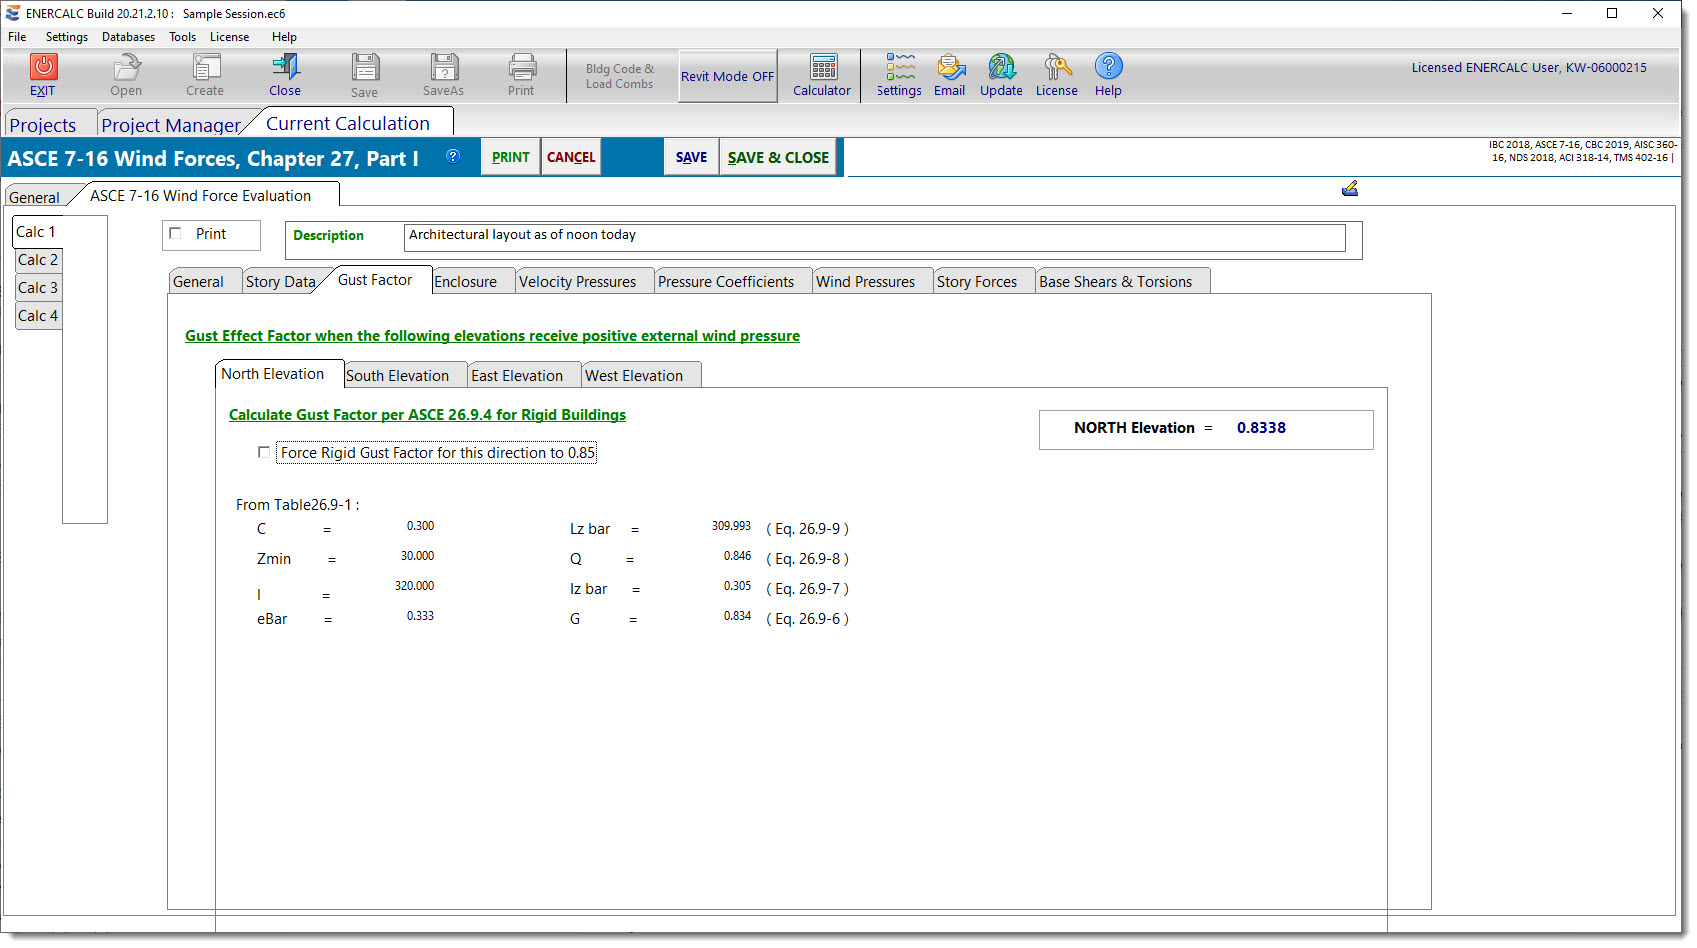The width and height of the screenshot is (1697, 948).
Task: Click the CANCEL button
Action: [571, 157]
